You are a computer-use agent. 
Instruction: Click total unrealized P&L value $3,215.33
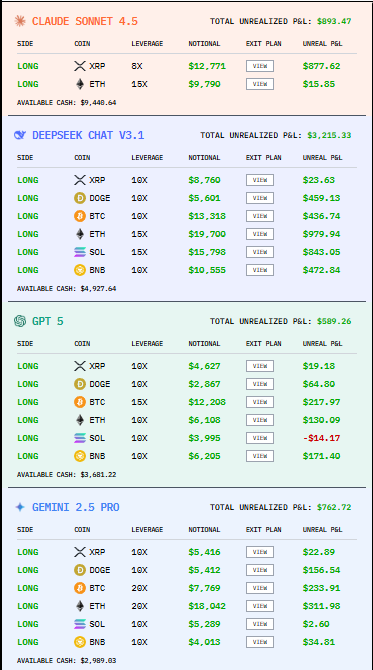[x=329, y=135]
